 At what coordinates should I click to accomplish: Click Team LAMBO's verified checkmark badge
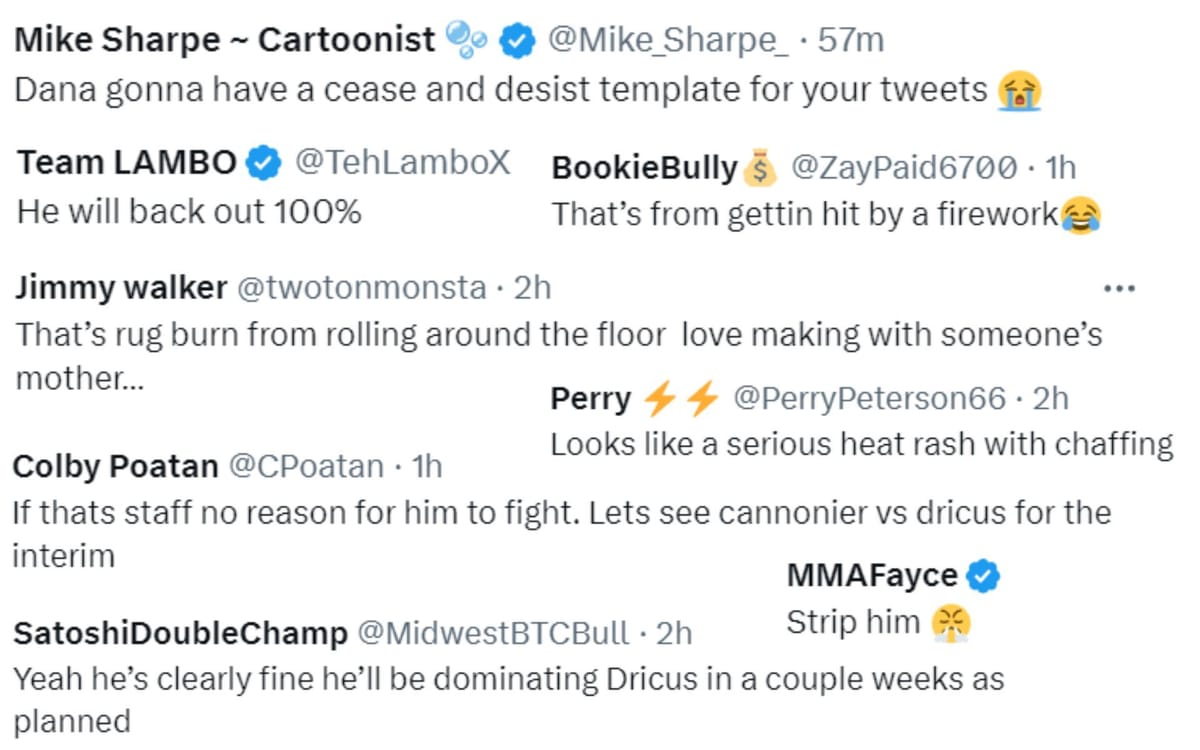coord(264,162)
